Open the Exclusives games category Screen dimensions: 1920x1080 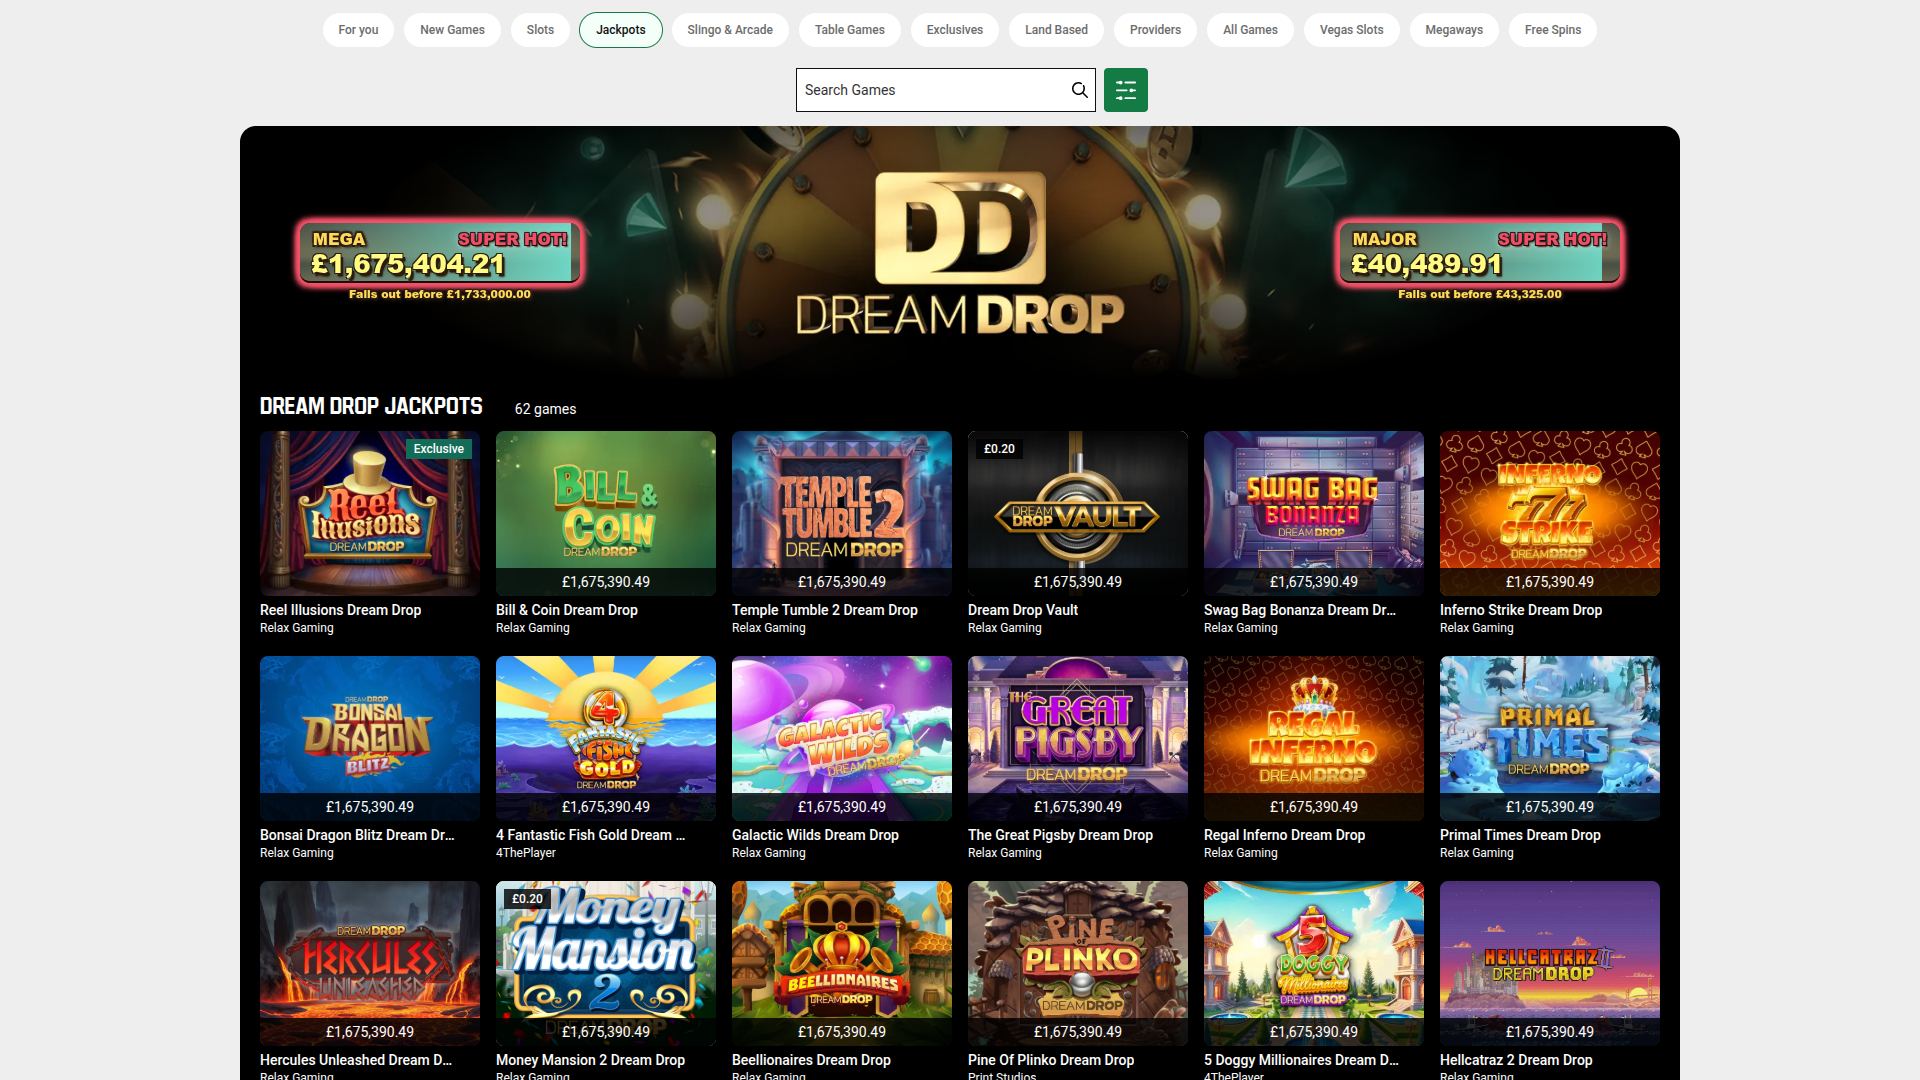click(954, 30)
